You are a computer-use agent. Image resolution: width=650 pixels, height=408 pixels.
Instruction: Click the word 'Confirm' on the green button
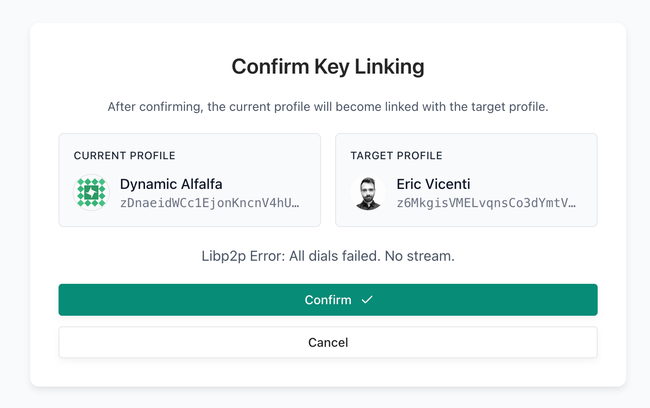(328, 300)
